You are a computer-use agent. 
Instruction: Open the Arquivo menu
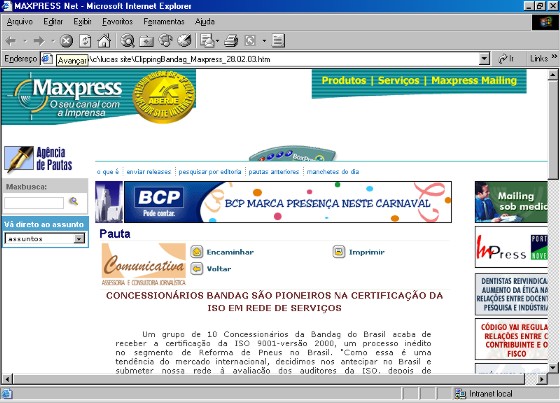click(x=20, y=21)
